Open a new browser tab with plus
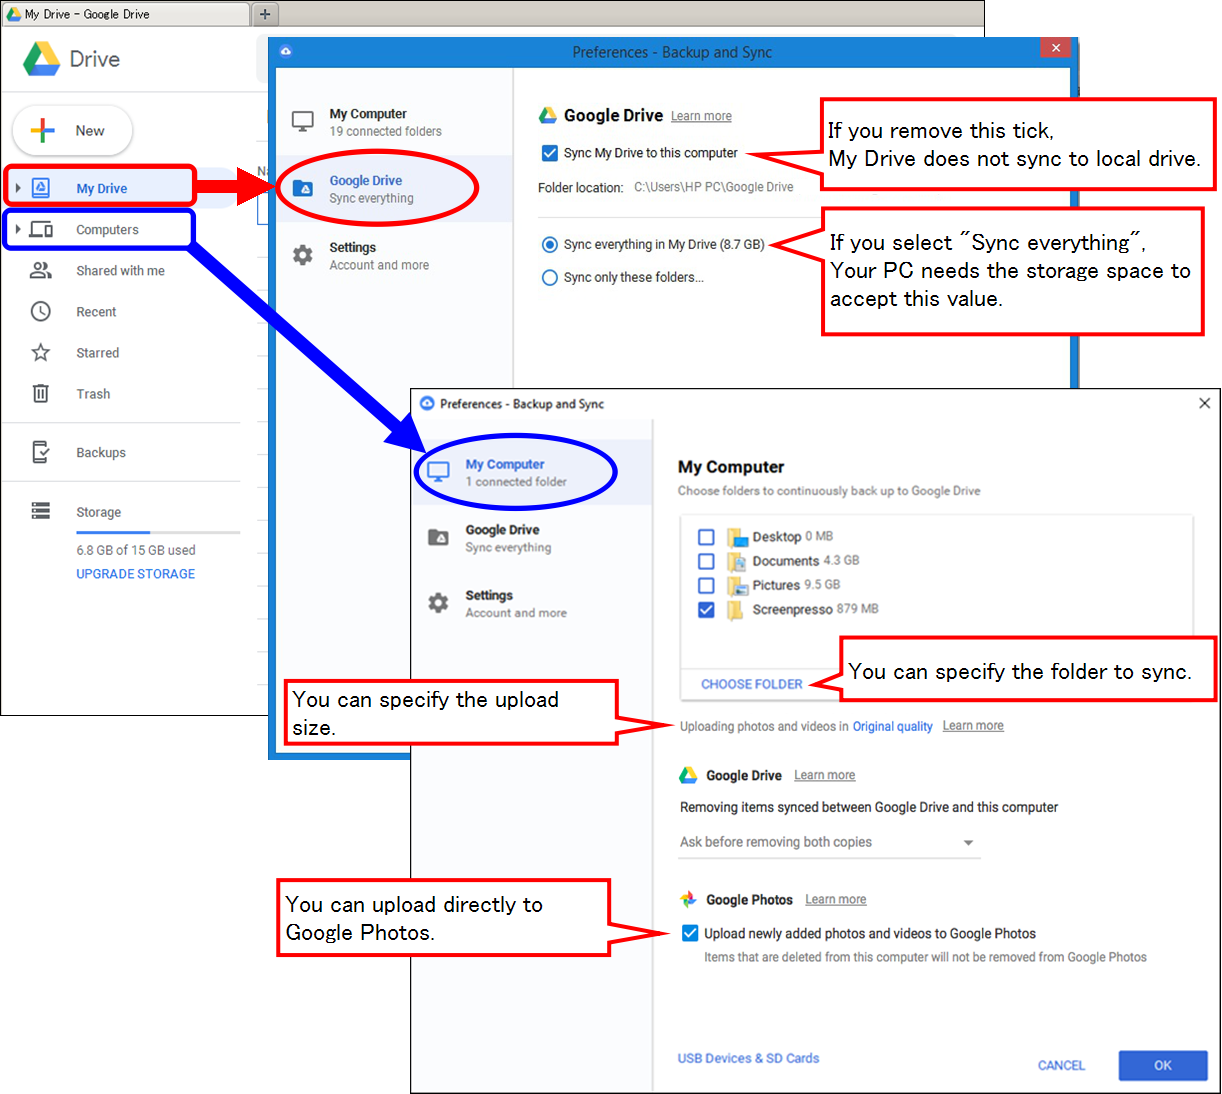 pyautogui.click(x=265, y=14)
